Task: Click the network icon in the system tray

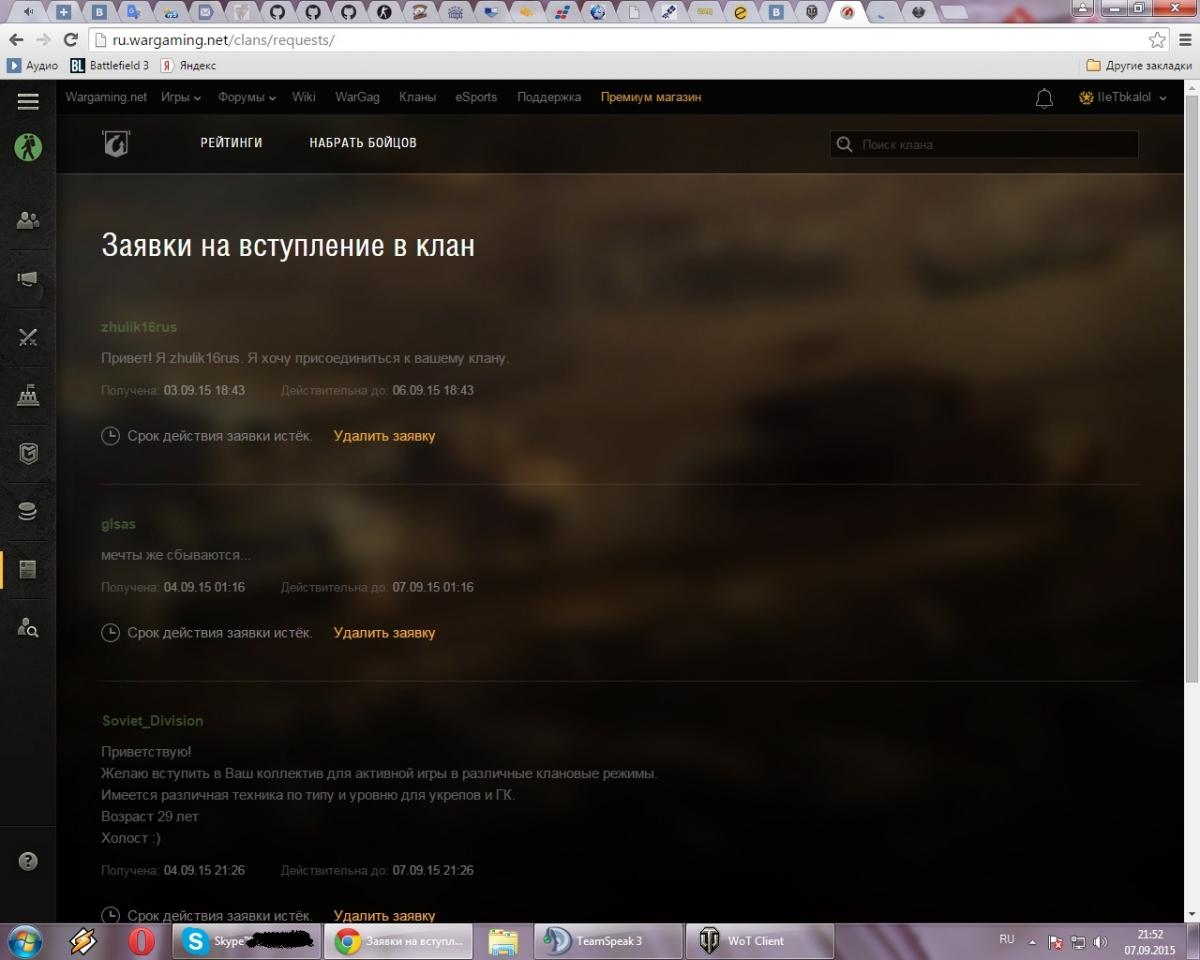Action: coord(1078,942)
